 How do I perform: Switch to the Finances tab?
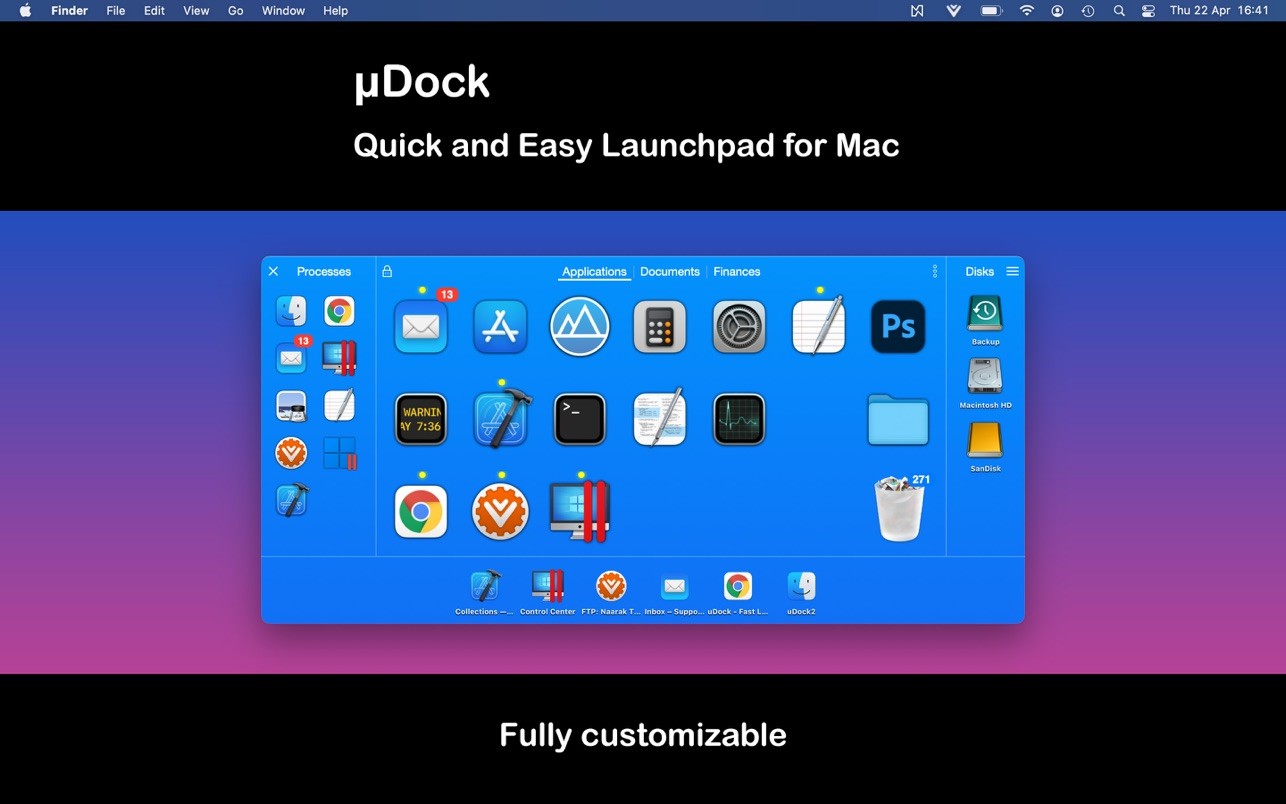[x=737, y=271]
